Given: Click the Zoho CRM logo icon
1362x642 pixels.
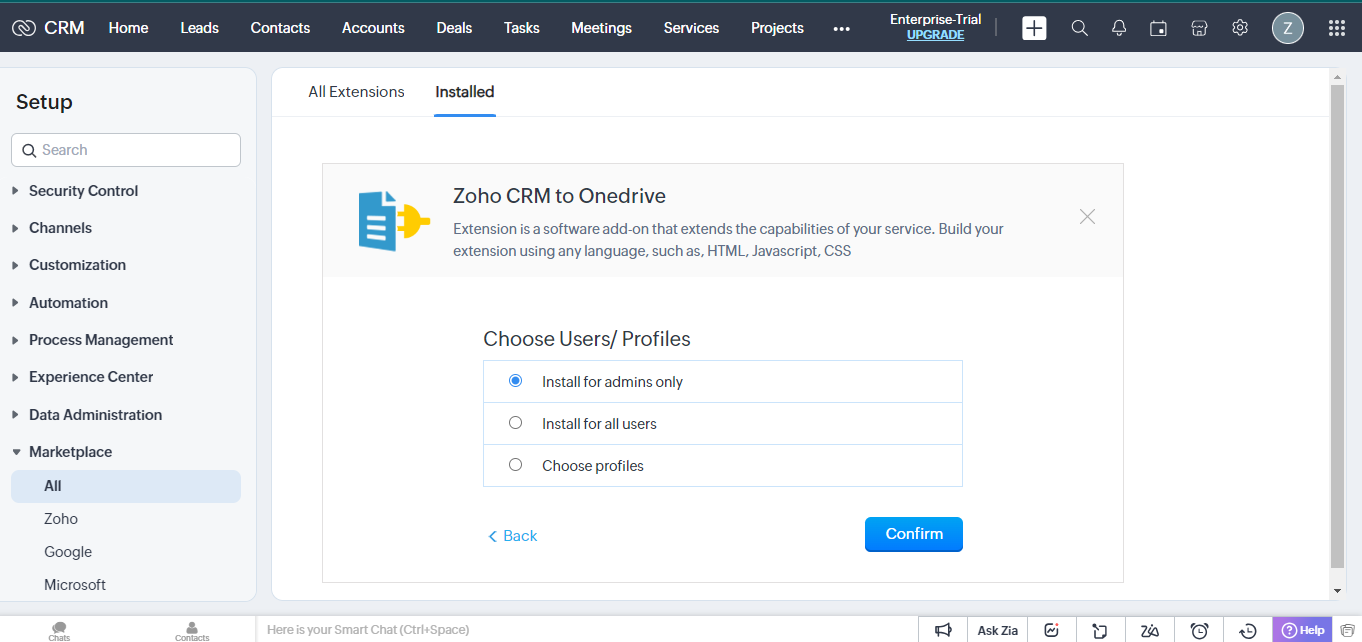Looking at the screenshot, I should coord(24,28).
